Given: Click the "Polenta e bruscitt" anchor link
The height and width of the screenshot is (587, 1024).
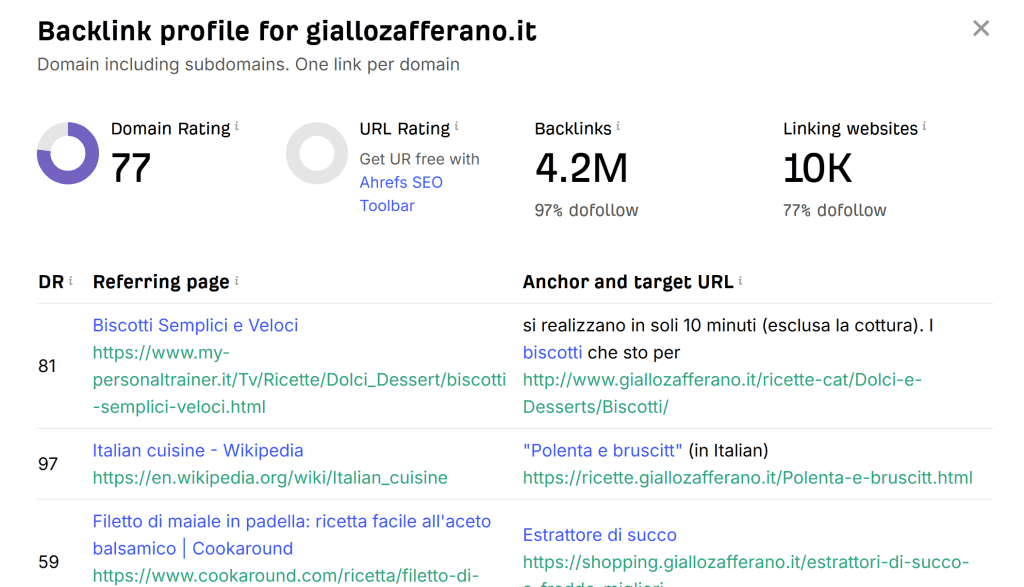Looking at the screenshot, I should 602,451.
